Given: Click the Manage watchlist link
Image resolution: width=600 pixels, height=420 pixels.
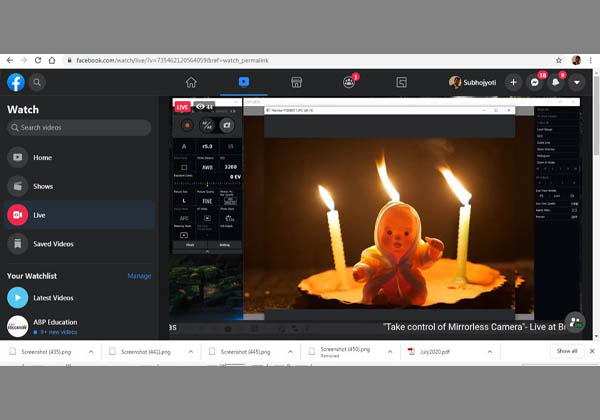Looking at the screenshot, I should click(139, 276).
